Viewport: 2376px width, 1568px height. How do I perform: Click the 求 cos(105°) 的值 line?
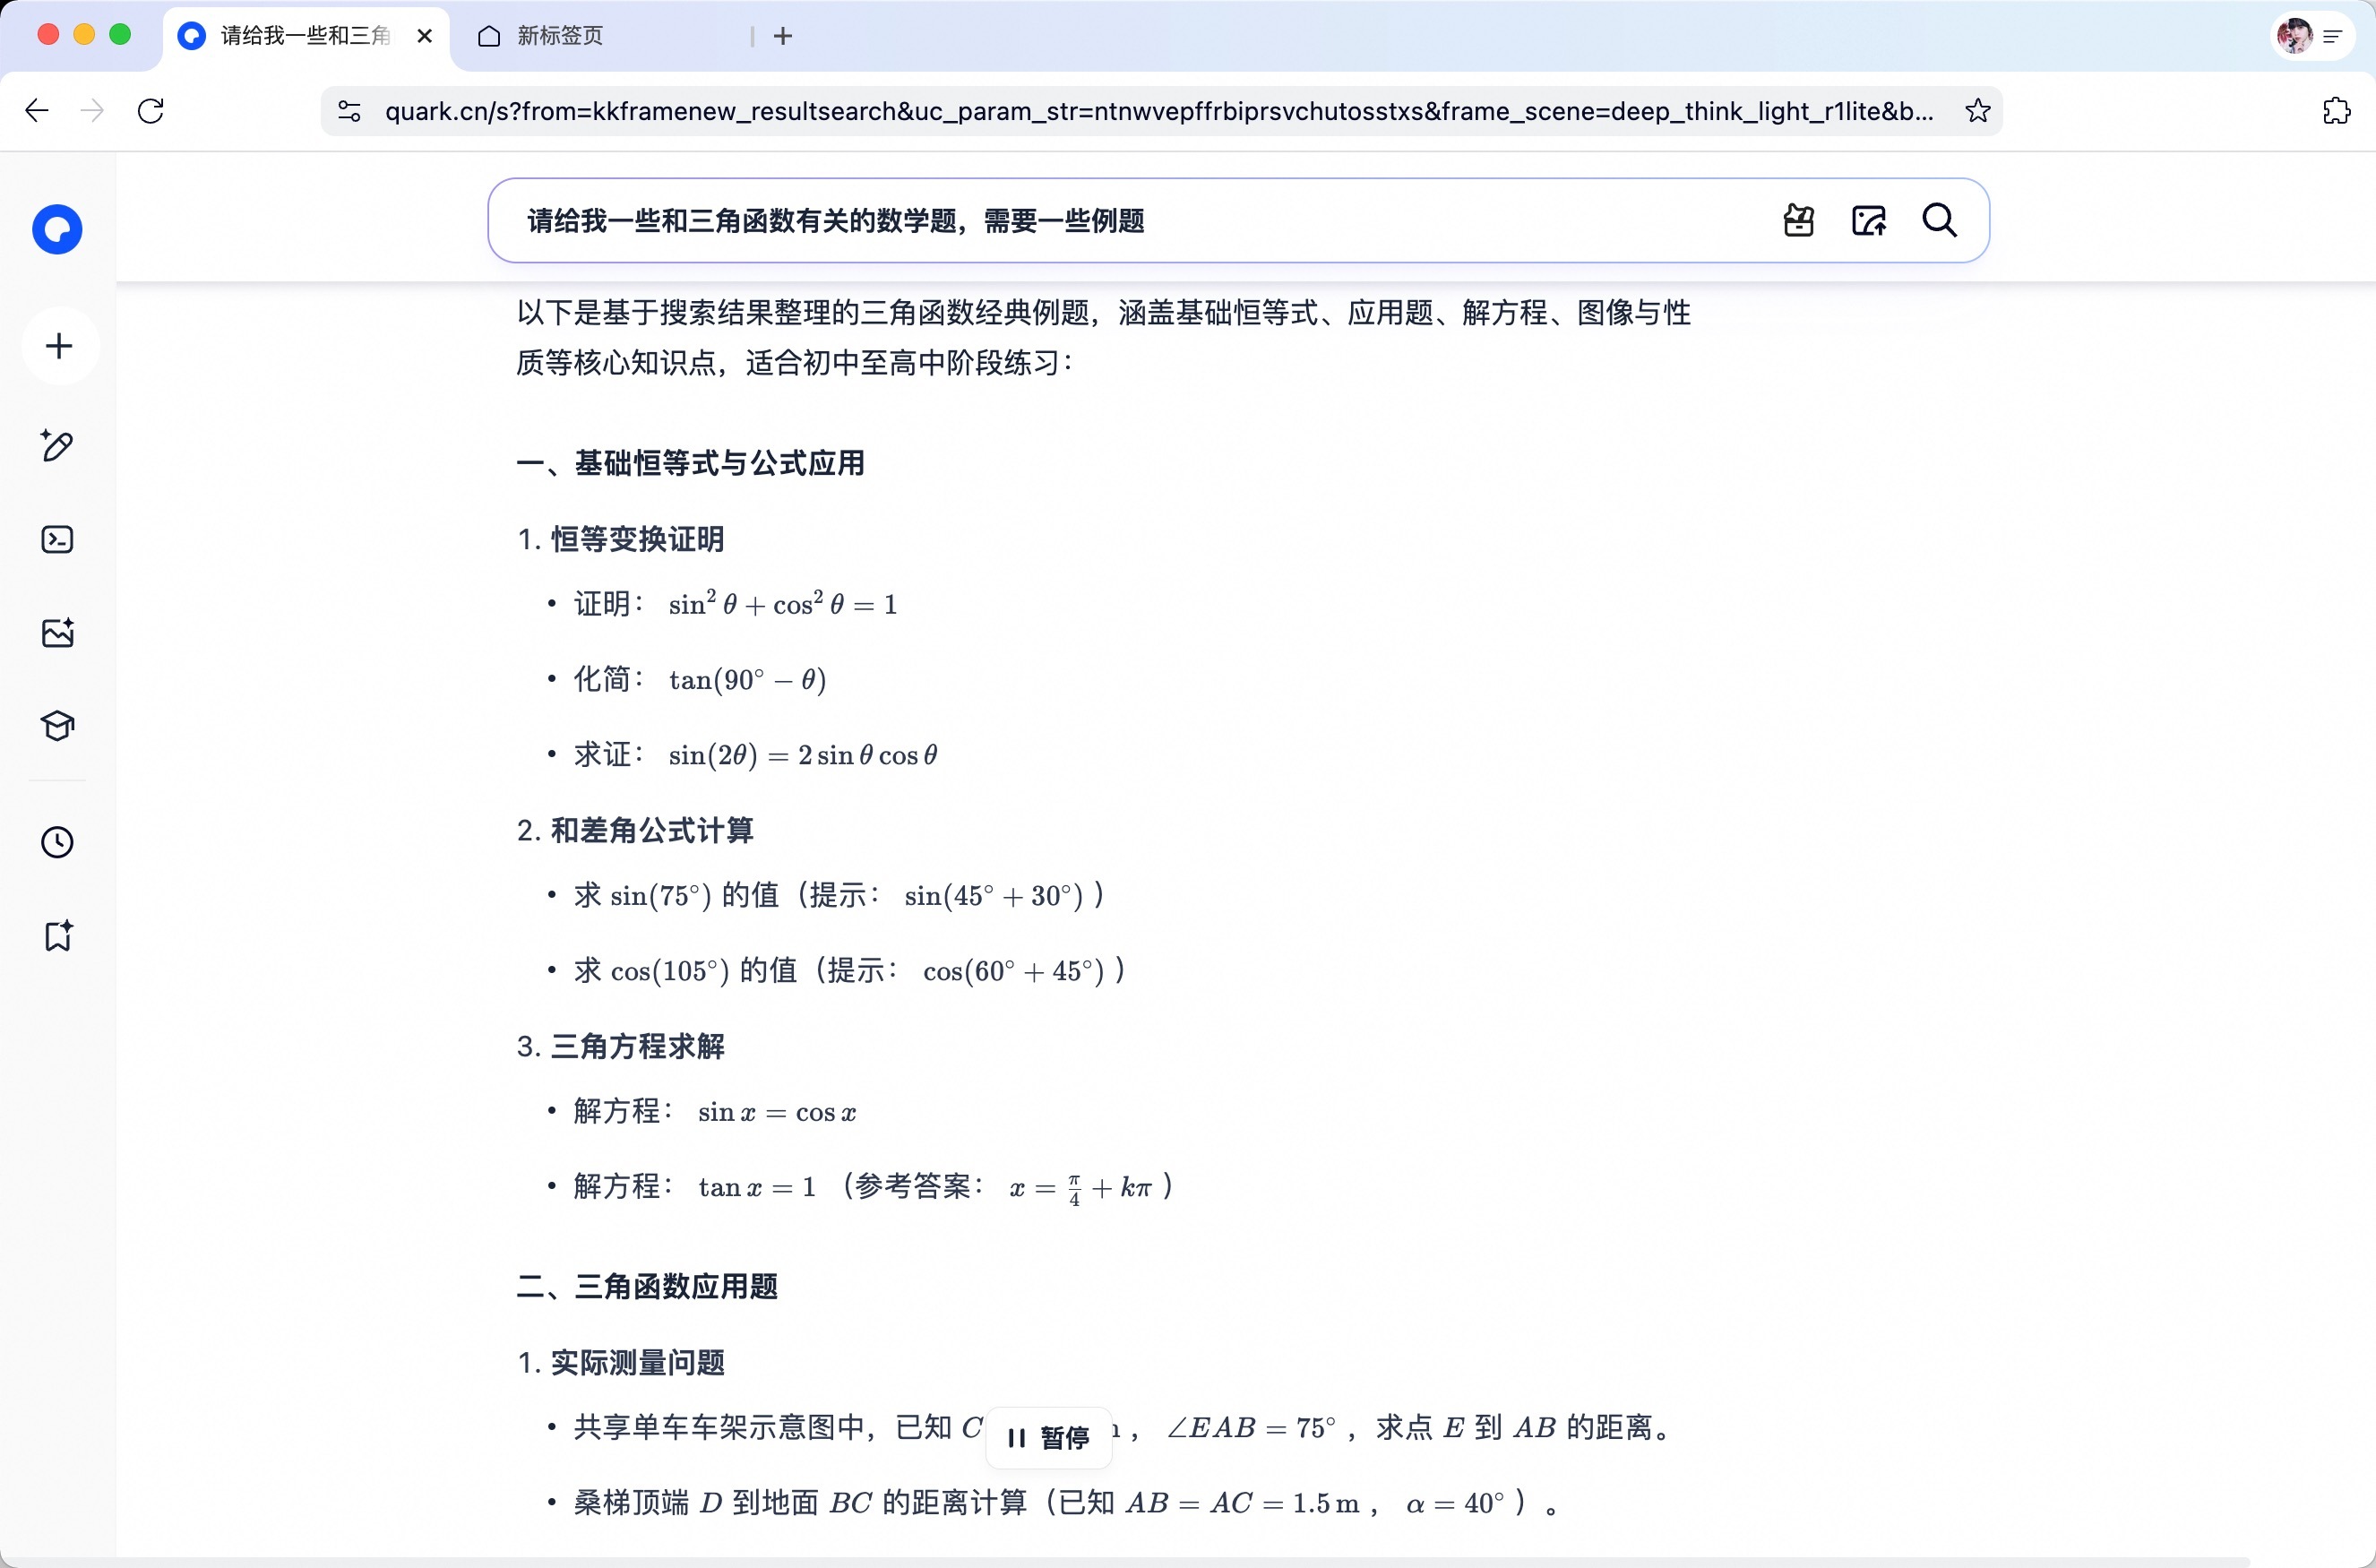click(850, 970)
